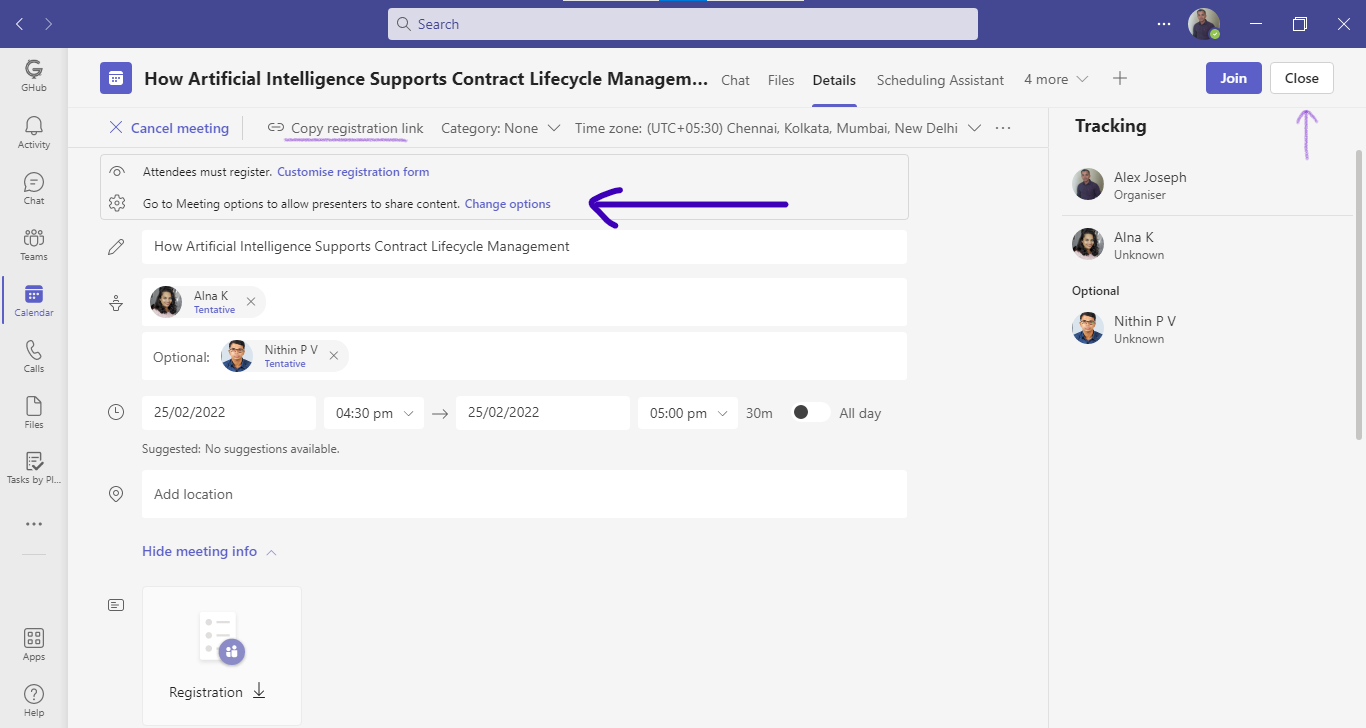
Task: Switch to the Scheduling Assistant tab
Action: click(939, 79)
